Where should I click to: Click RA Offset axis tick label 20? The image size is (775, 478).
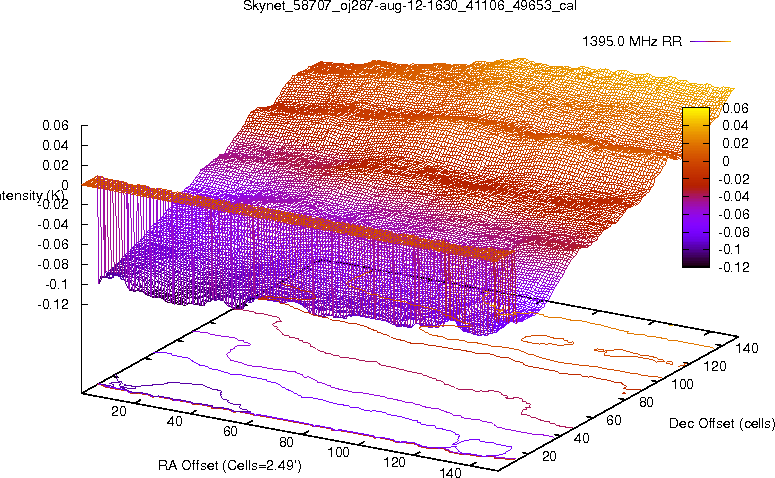119,411
